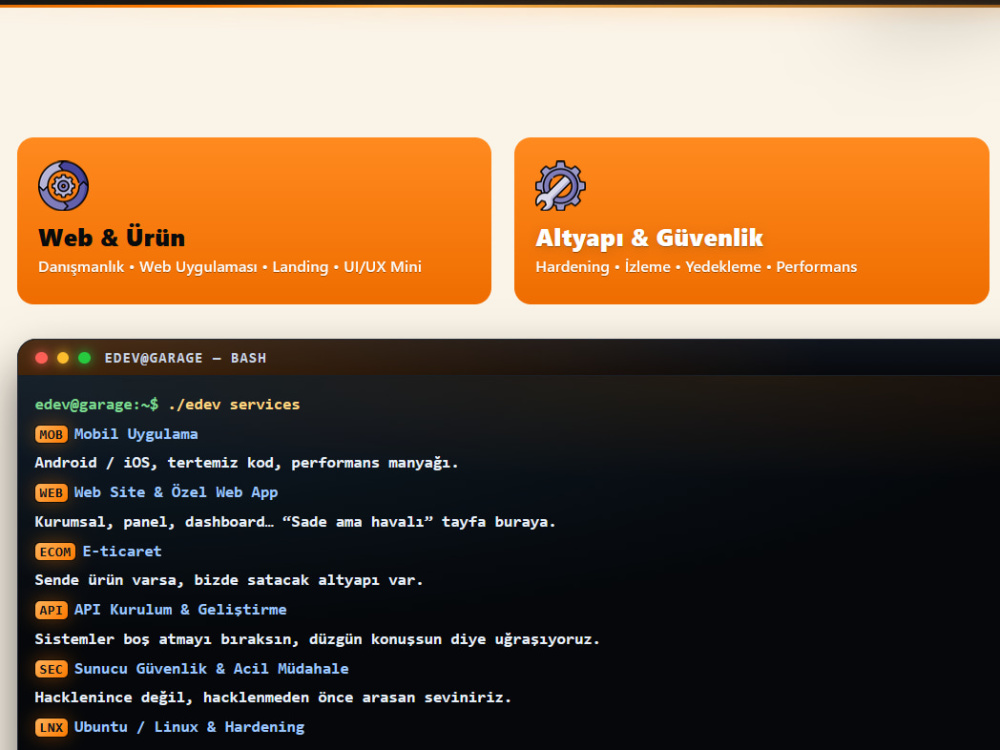The image size is (1000, 750).
Task: Click 'Kurumsal, panel, dashboard…' description line
Action: pyautogui.click(x=295, y=522)
